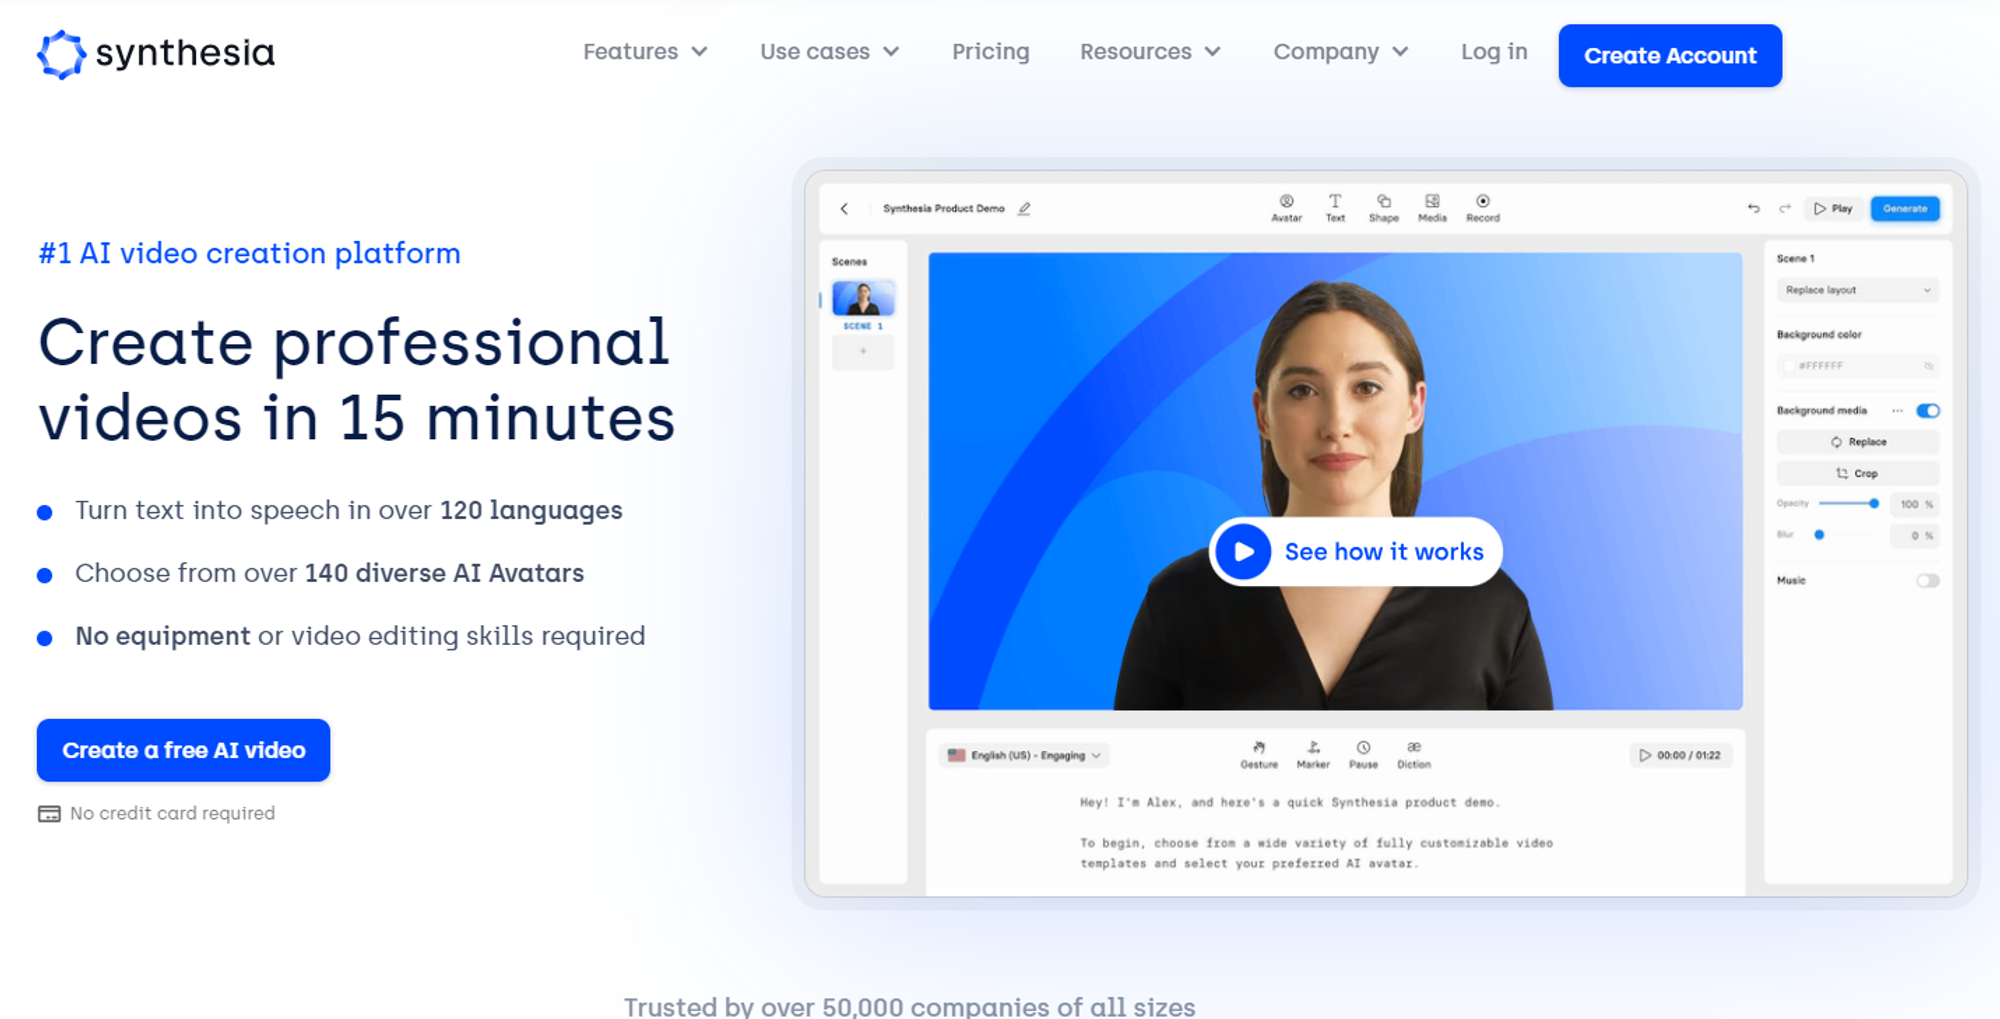
Task: Add a new scene with the plus button
Action: (x=863, y=352)
